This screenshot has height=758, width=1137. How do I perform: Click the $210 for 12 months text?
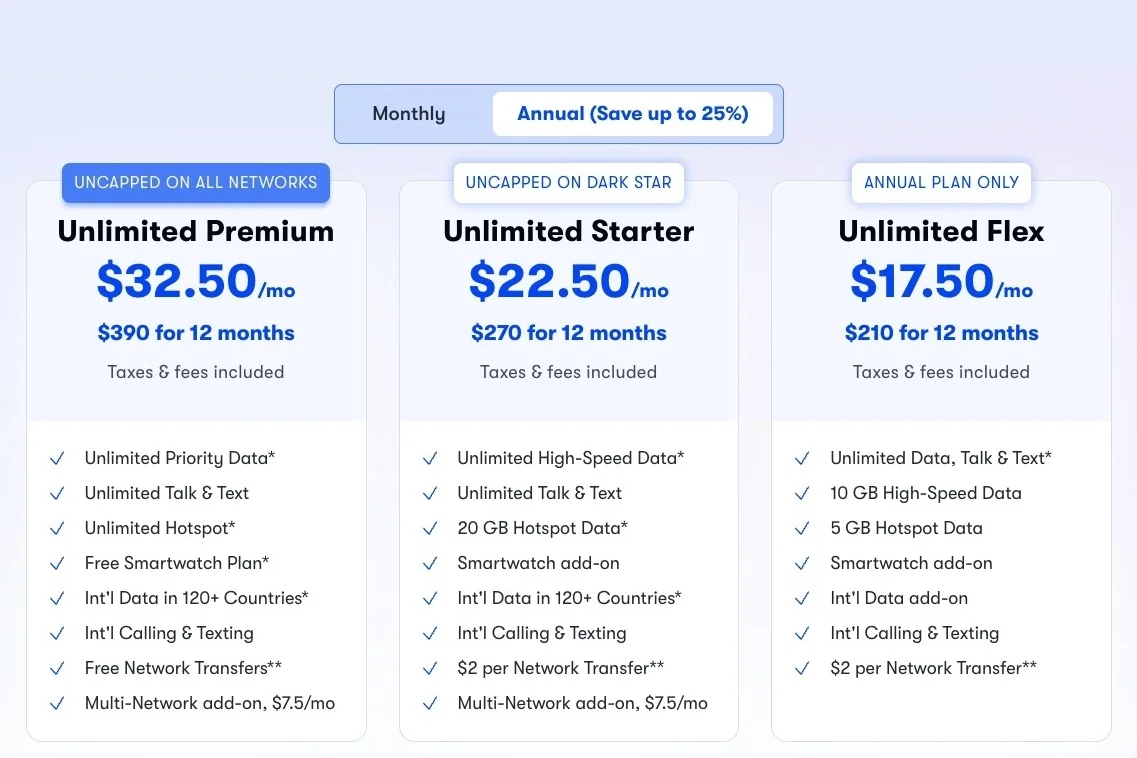point(941,333)
